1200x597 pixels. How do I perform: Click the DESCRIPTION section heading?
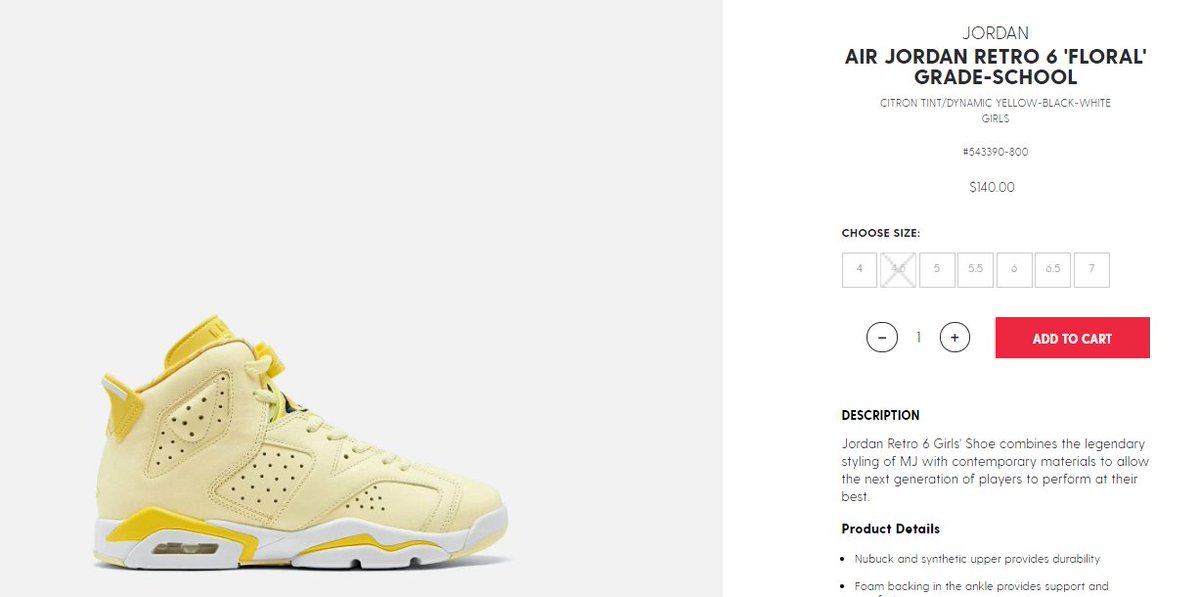[x=880, y=415]
